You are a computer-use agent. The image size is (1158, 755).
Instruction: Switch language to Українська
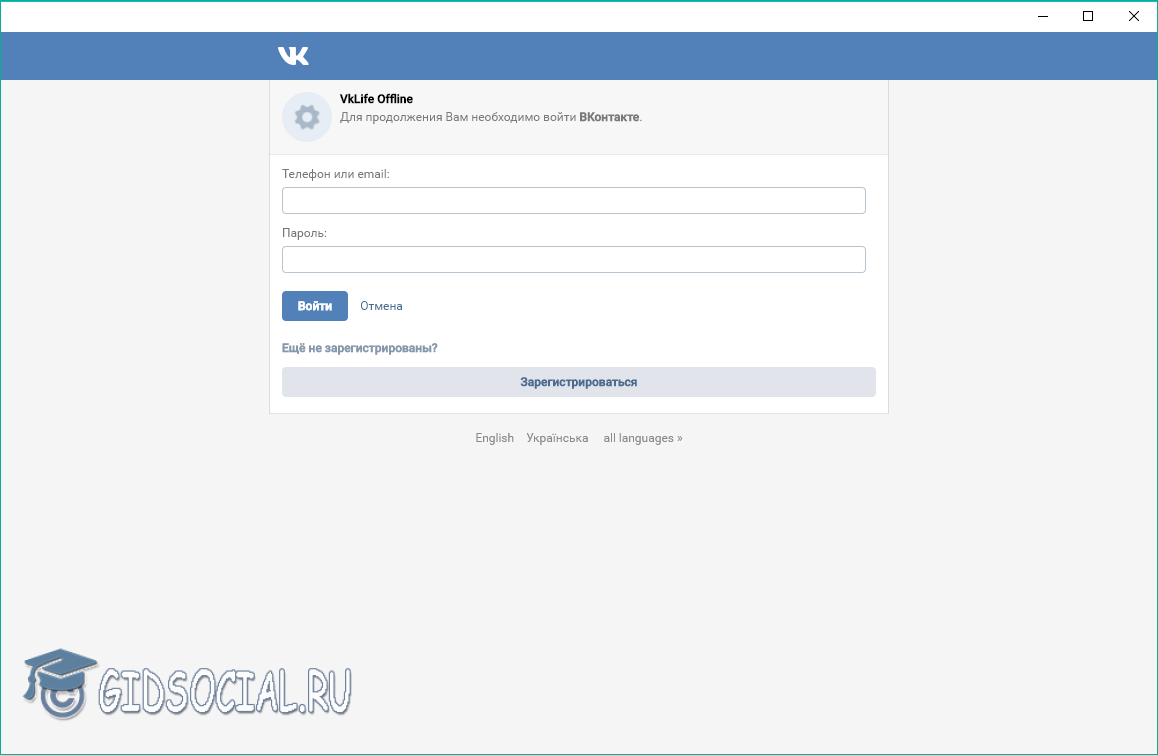tap(557, 438)
